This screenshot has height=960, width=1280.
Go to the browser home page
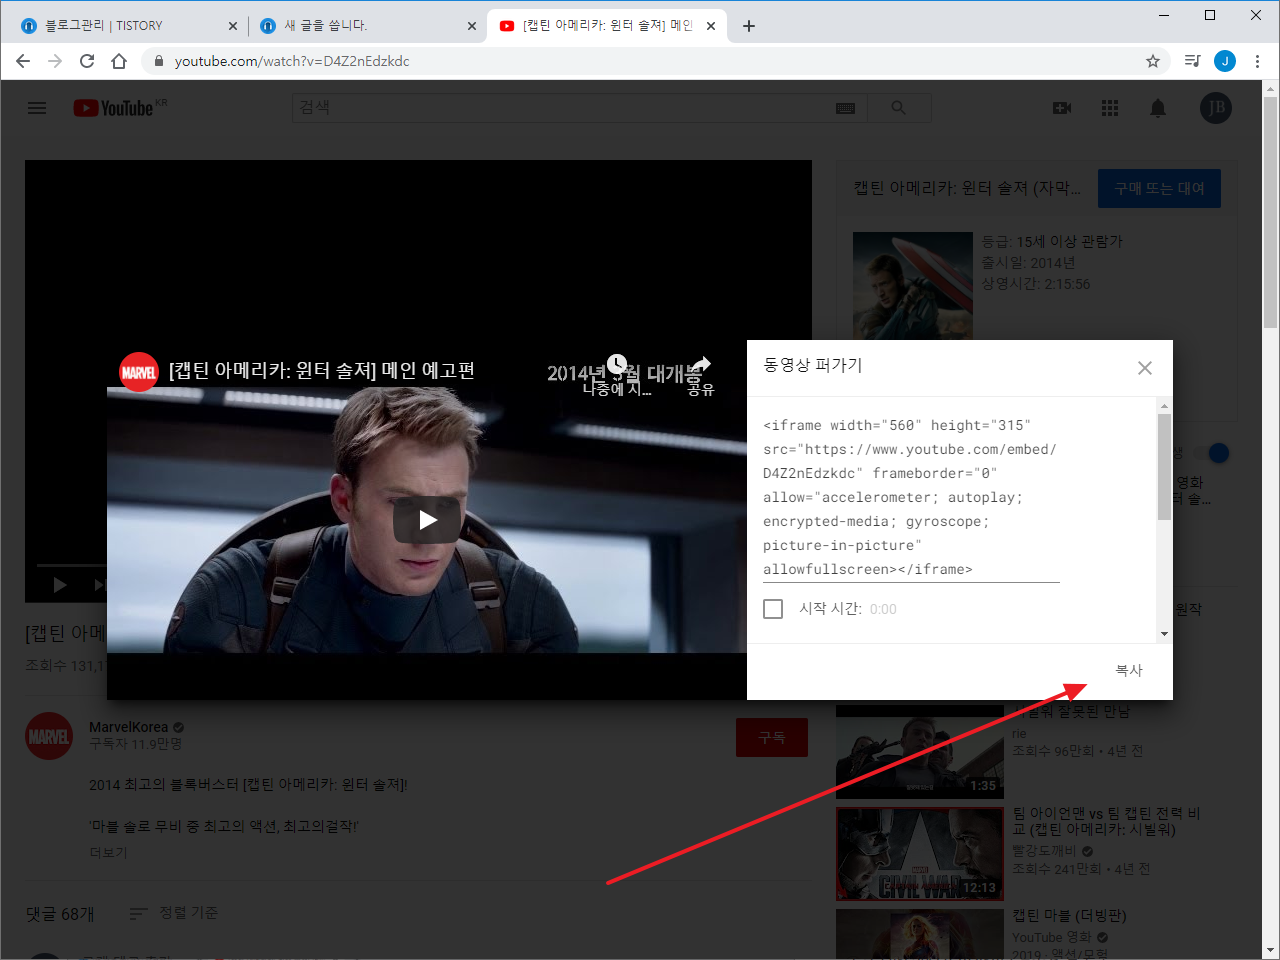[119, 61]
